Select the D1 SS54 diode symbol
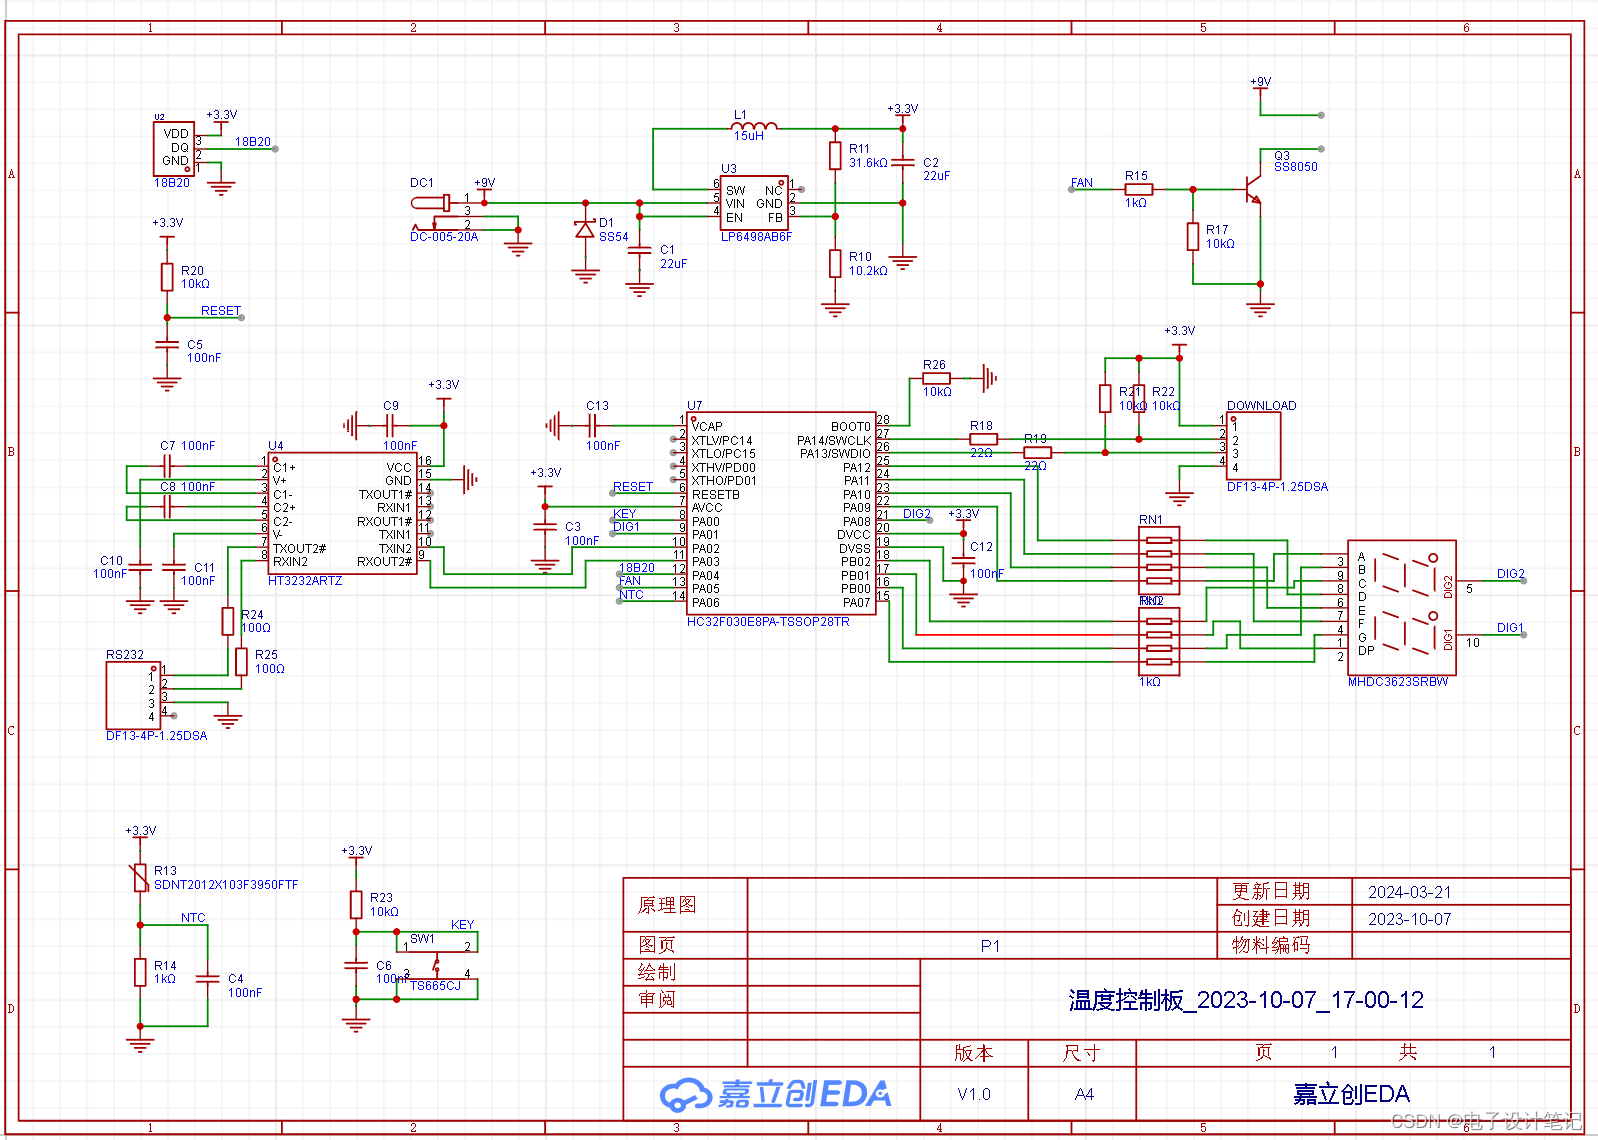 tap(585, 230)
